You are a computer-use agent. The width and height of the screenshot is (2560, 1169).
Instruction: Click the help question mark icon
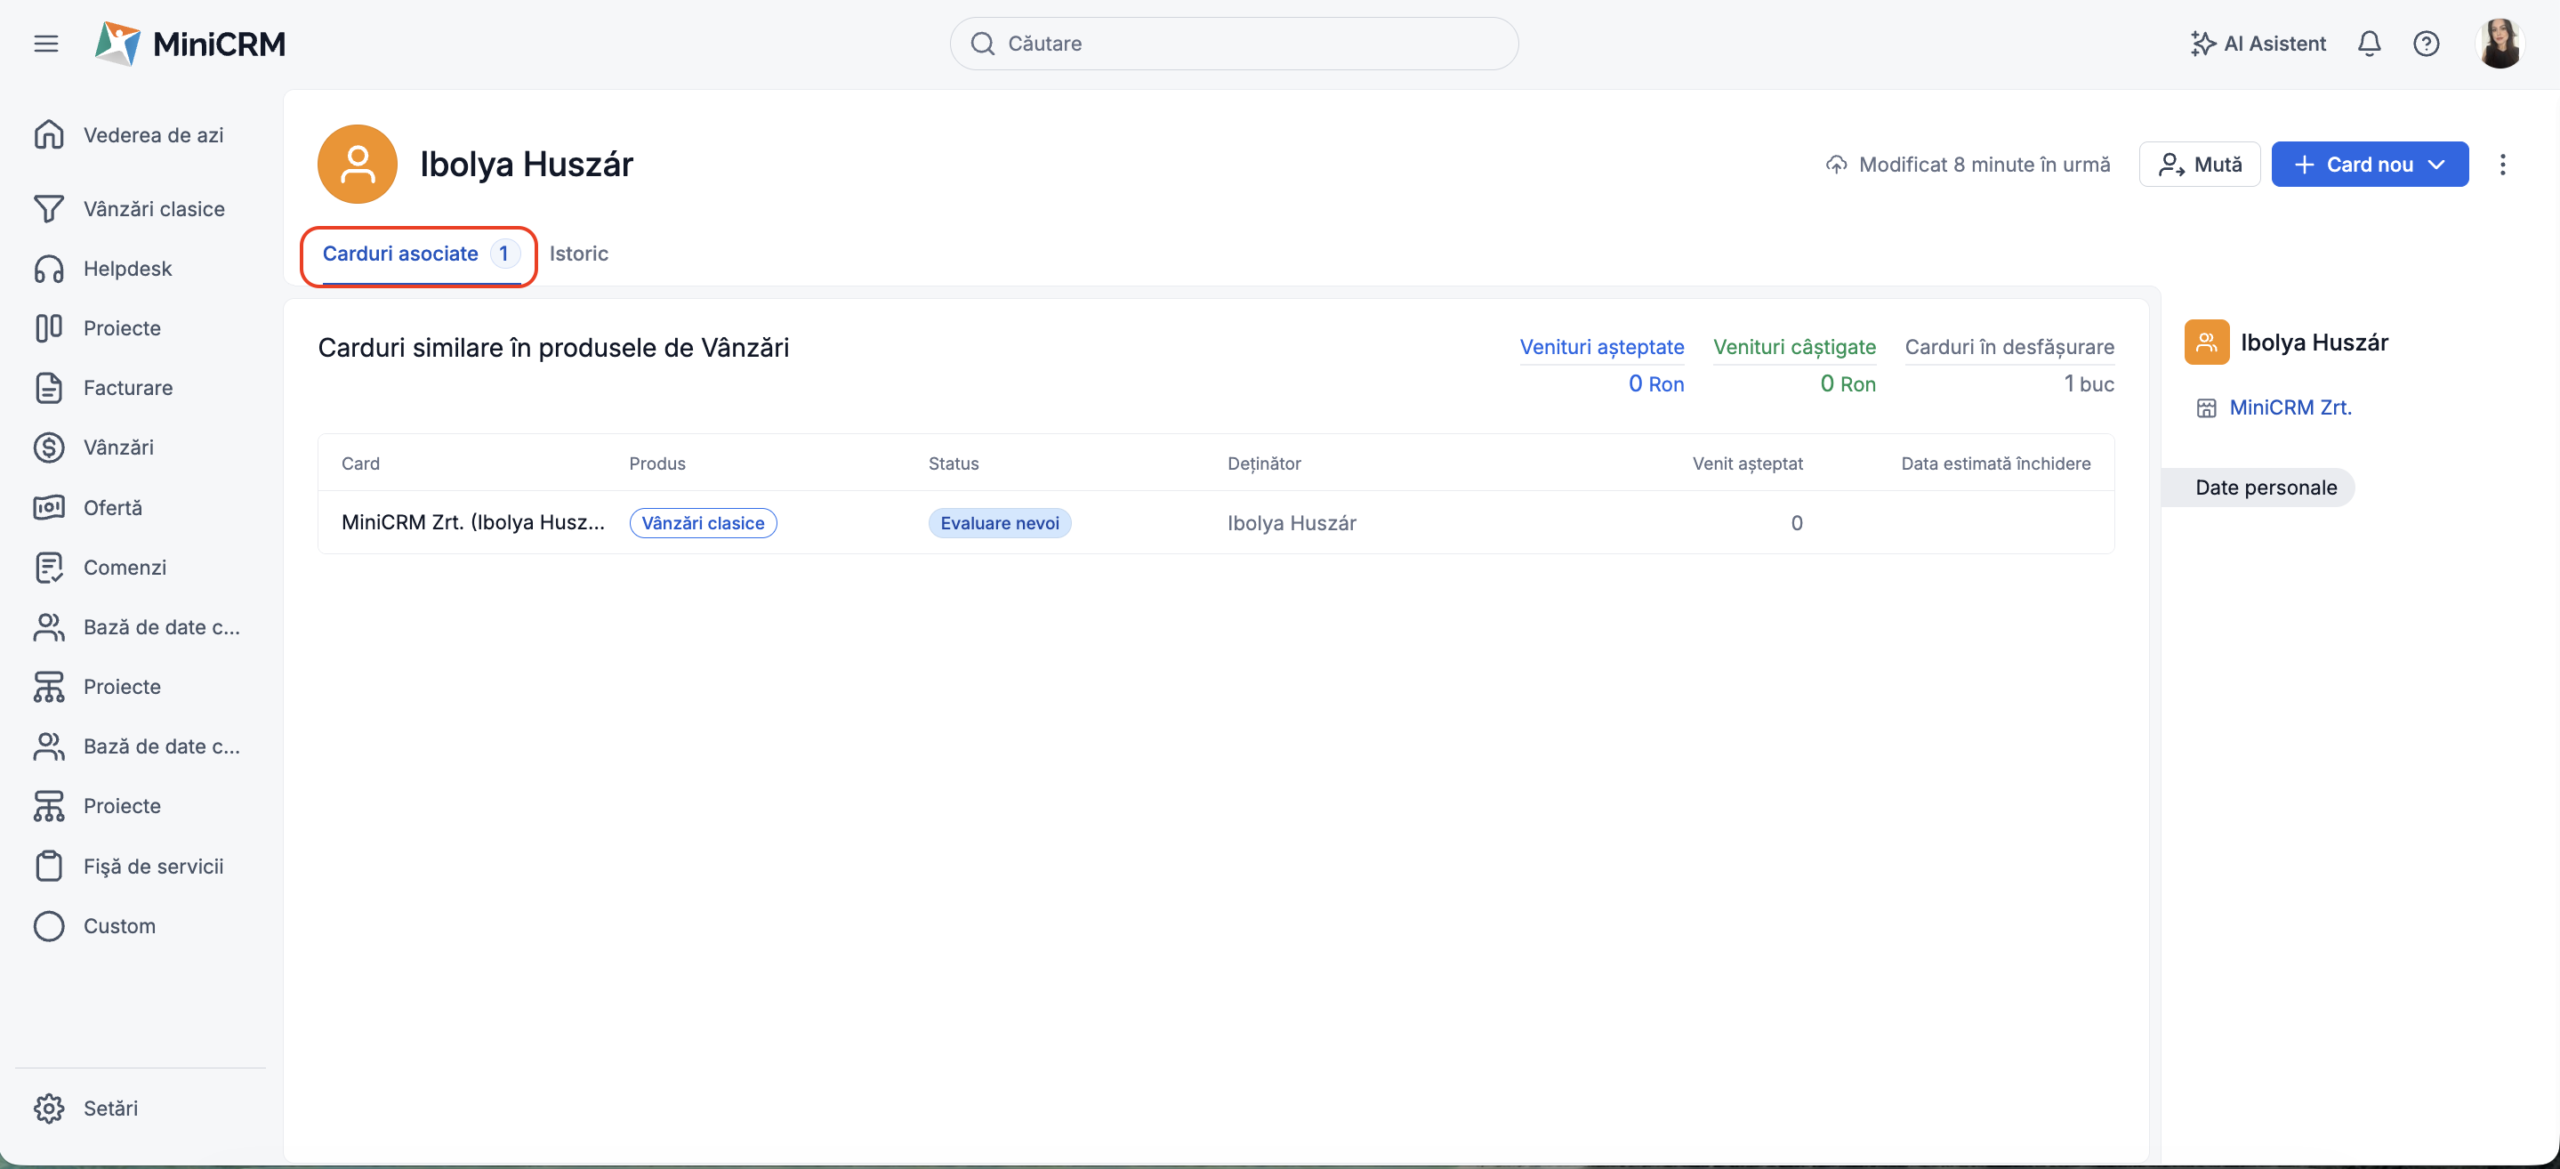coord(2426,43)
